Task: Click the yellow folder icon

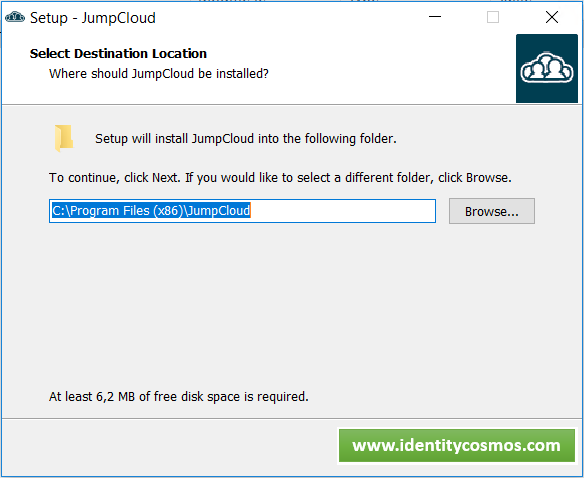Action: coord(64,138)
